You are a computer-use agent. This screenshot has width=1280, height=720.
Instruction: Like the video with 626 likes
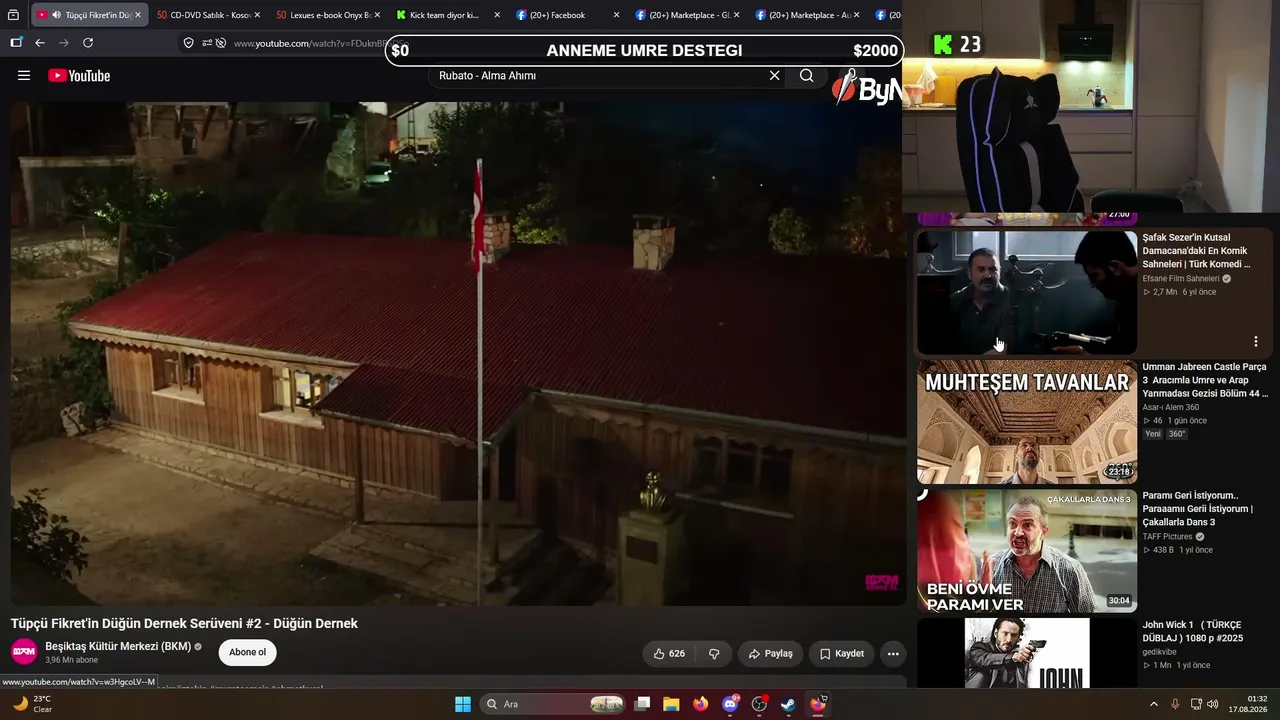(x=669, y=654)
